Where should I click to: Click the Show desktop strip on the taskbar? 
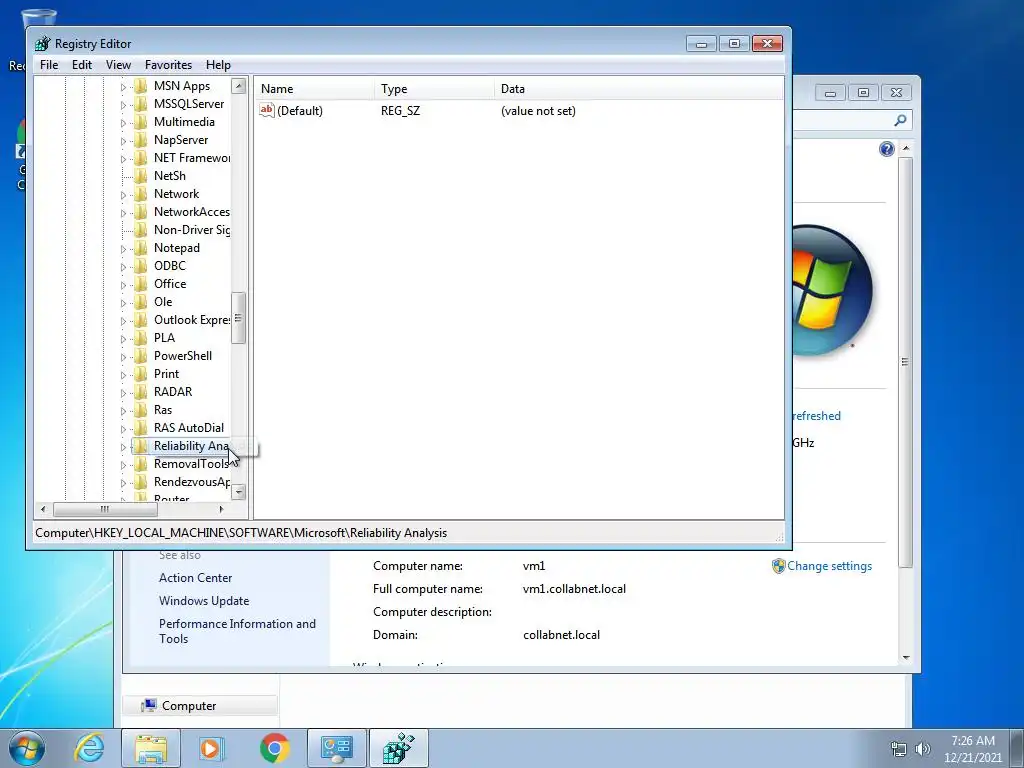(1017, 748)
